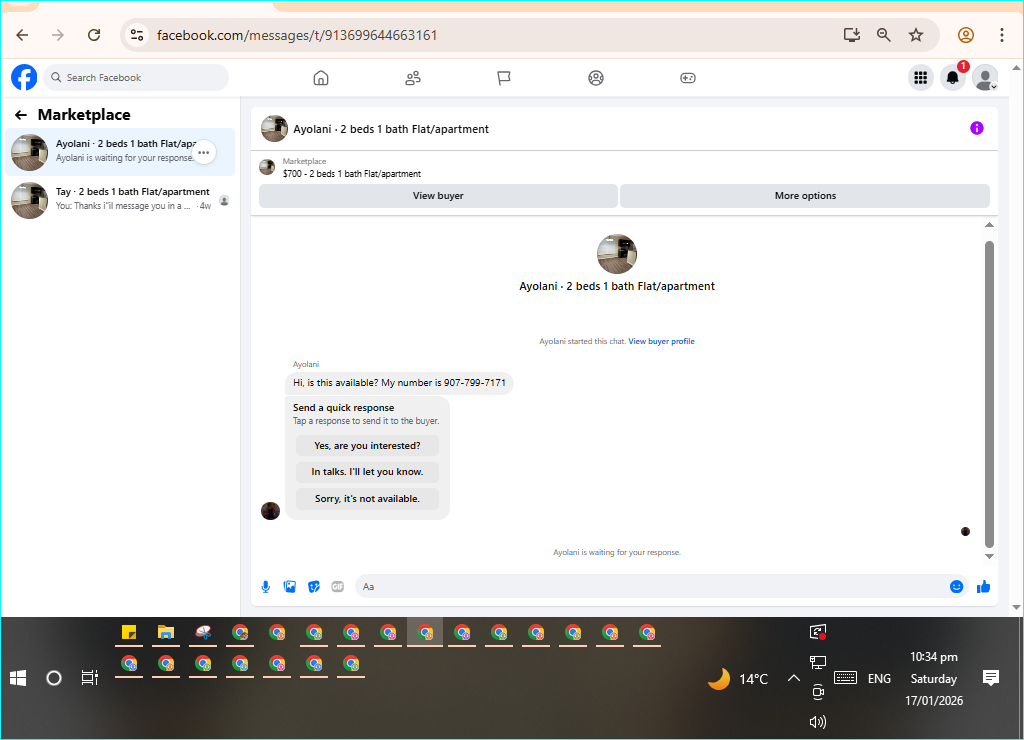Click the Search Facebook field
Screen dimensions: 1024x740
136,78
